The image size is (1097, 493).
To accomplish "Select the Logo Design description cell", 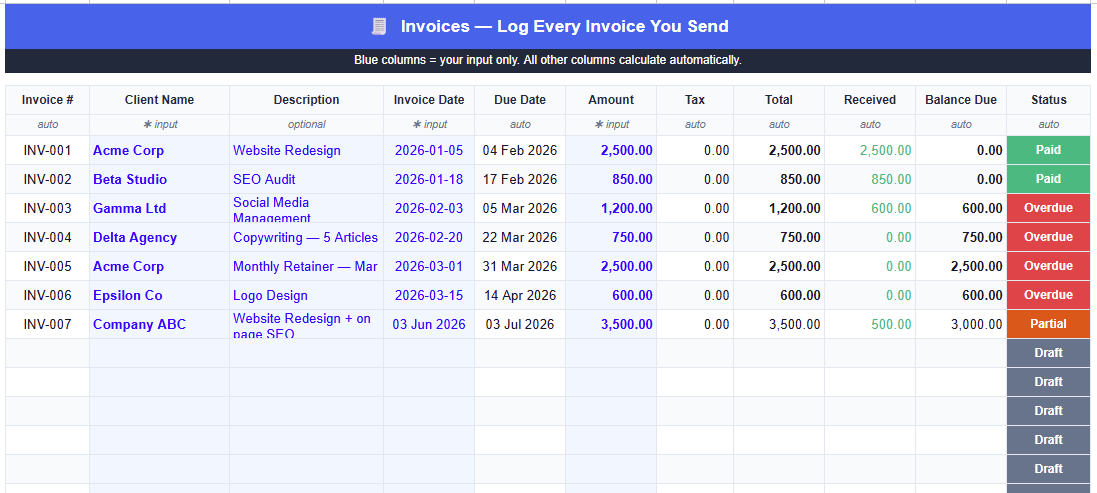I will pyautogui.click(x=306, y=296).
